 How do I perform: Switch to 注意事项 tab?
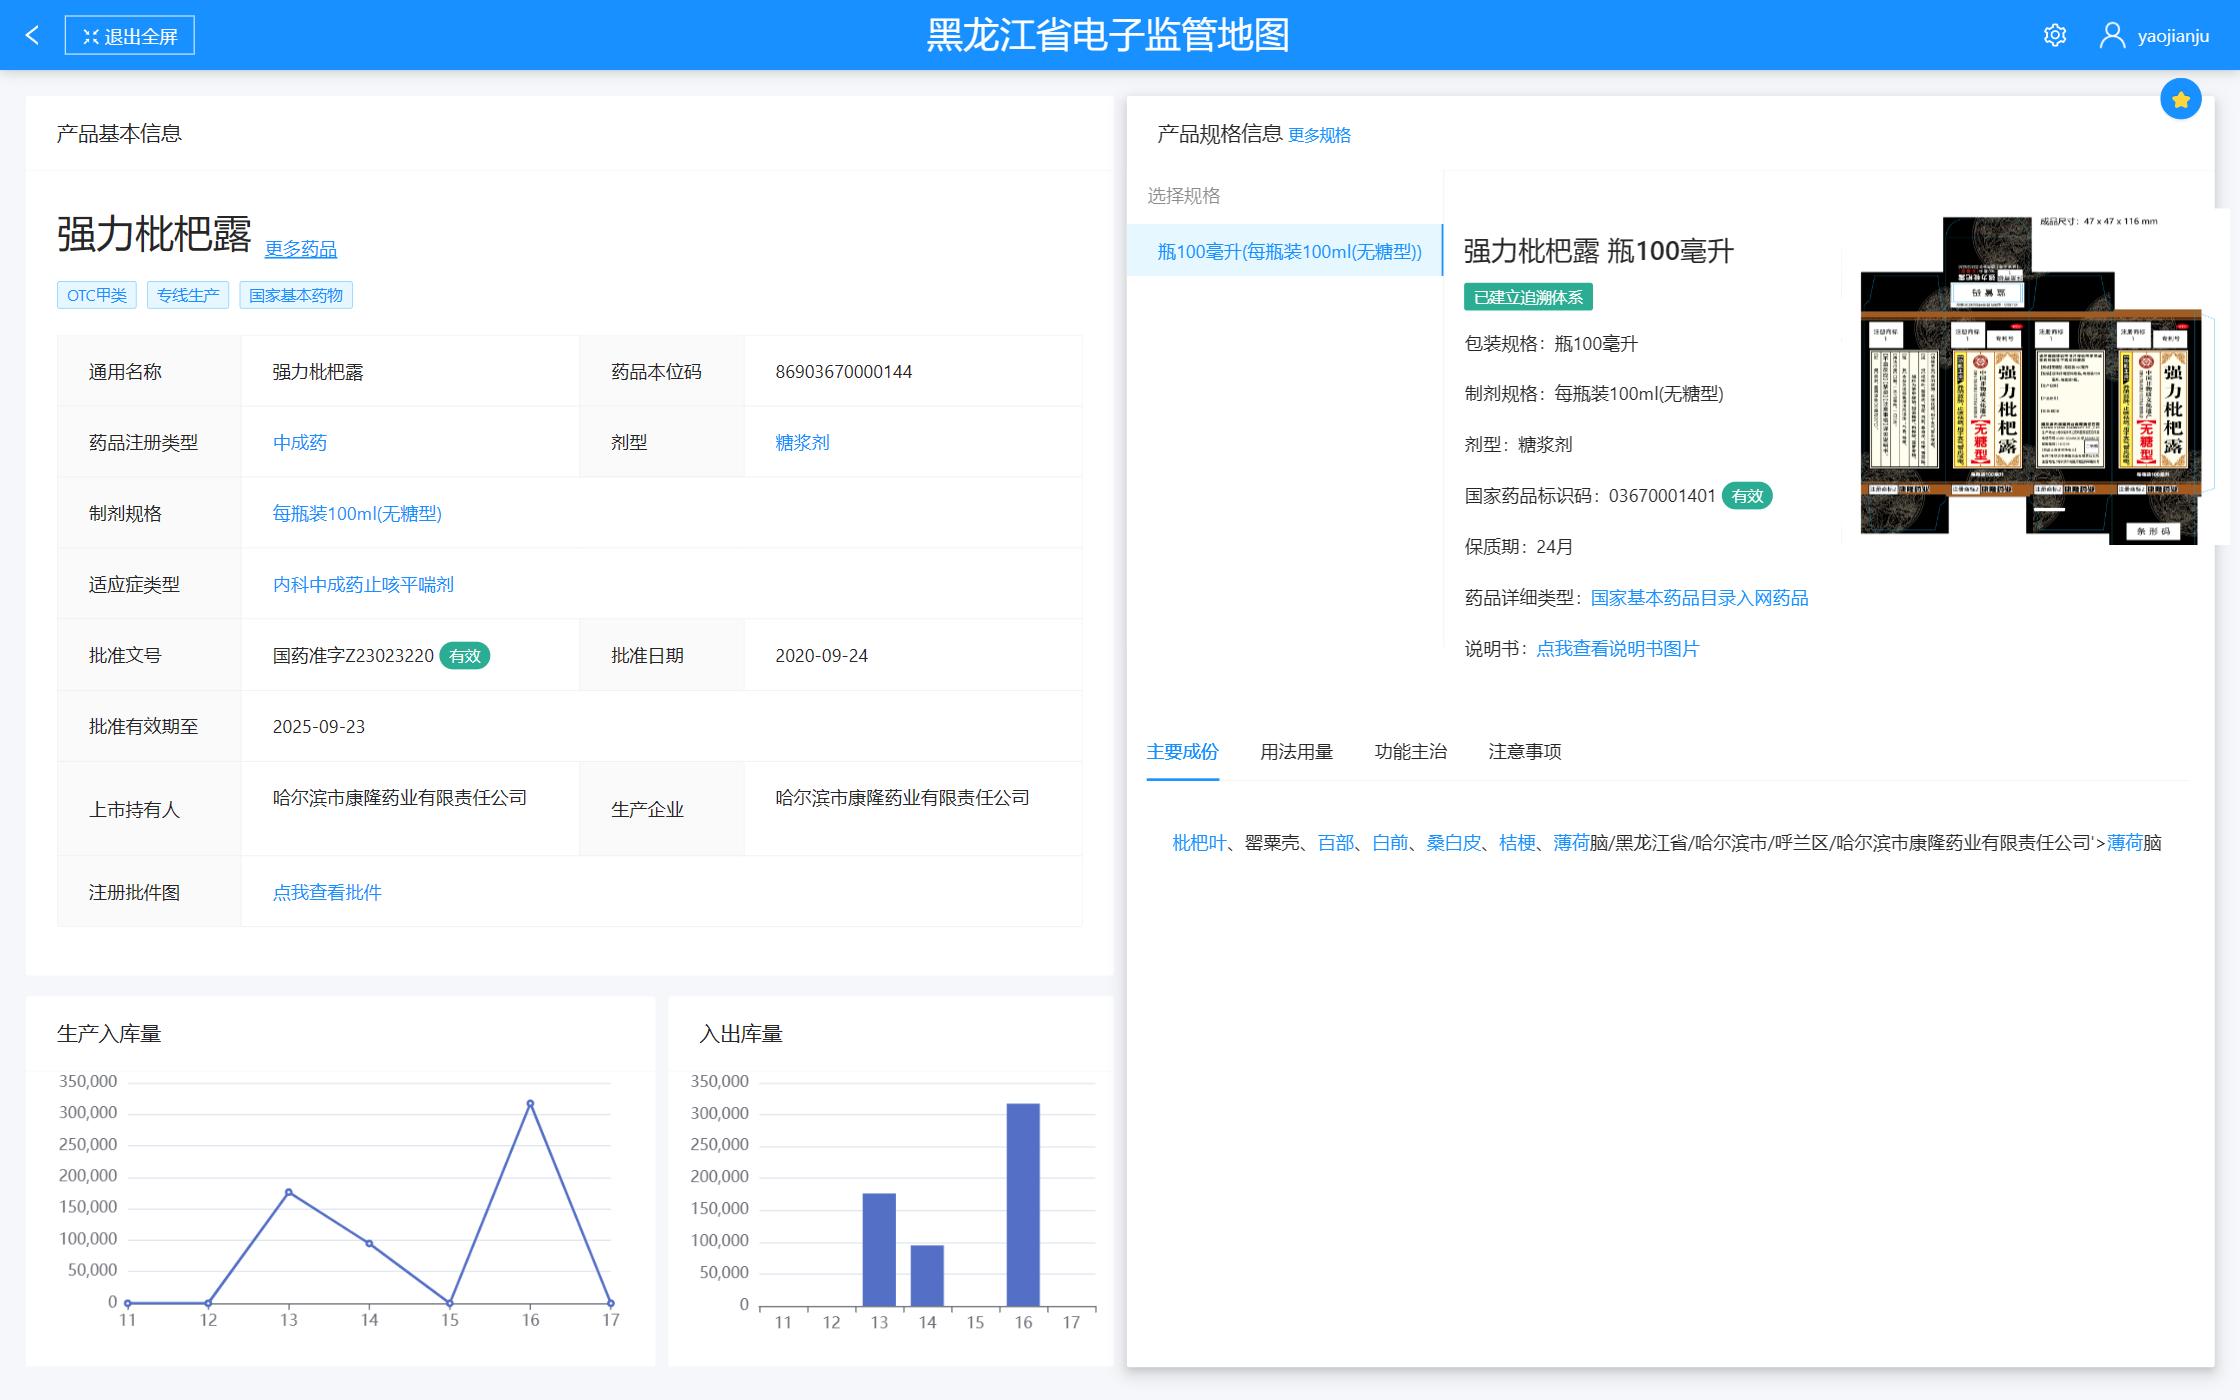[1524, 752]
